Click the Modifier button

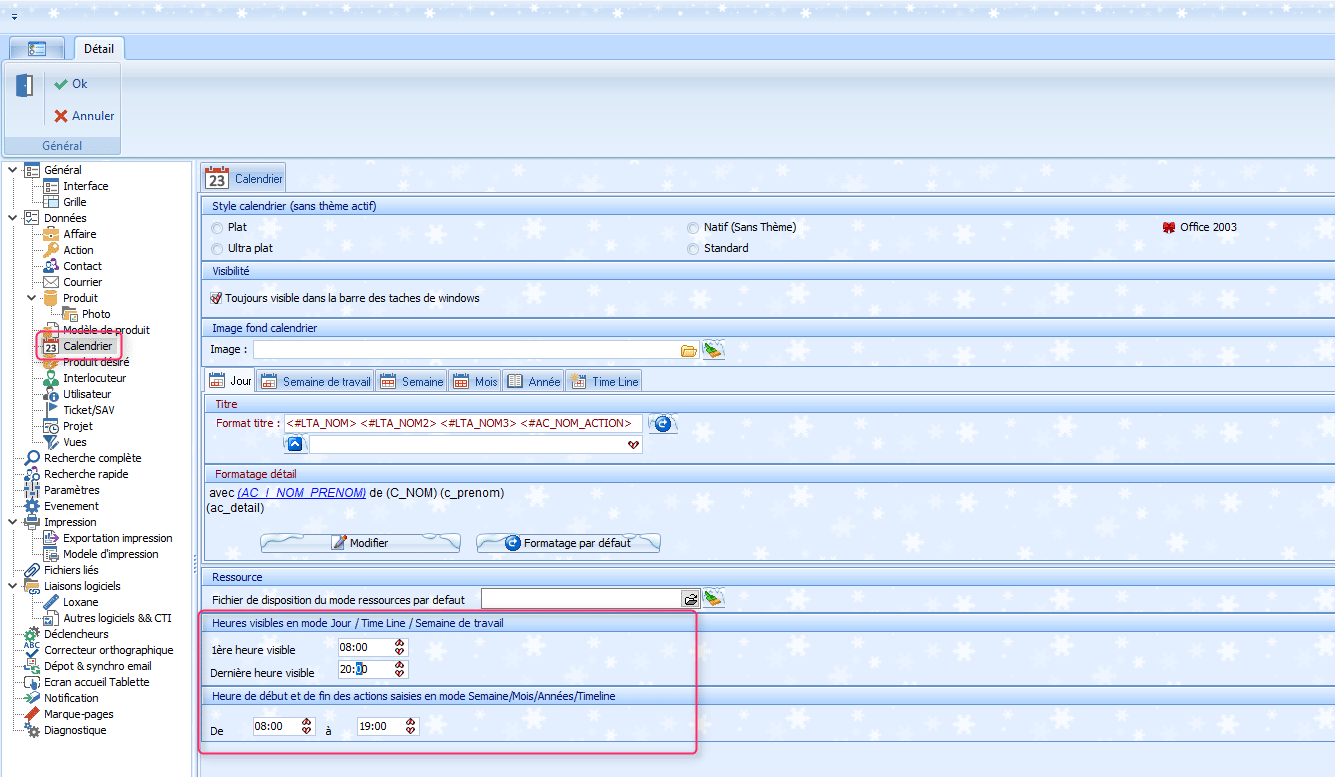pos(360,543)
